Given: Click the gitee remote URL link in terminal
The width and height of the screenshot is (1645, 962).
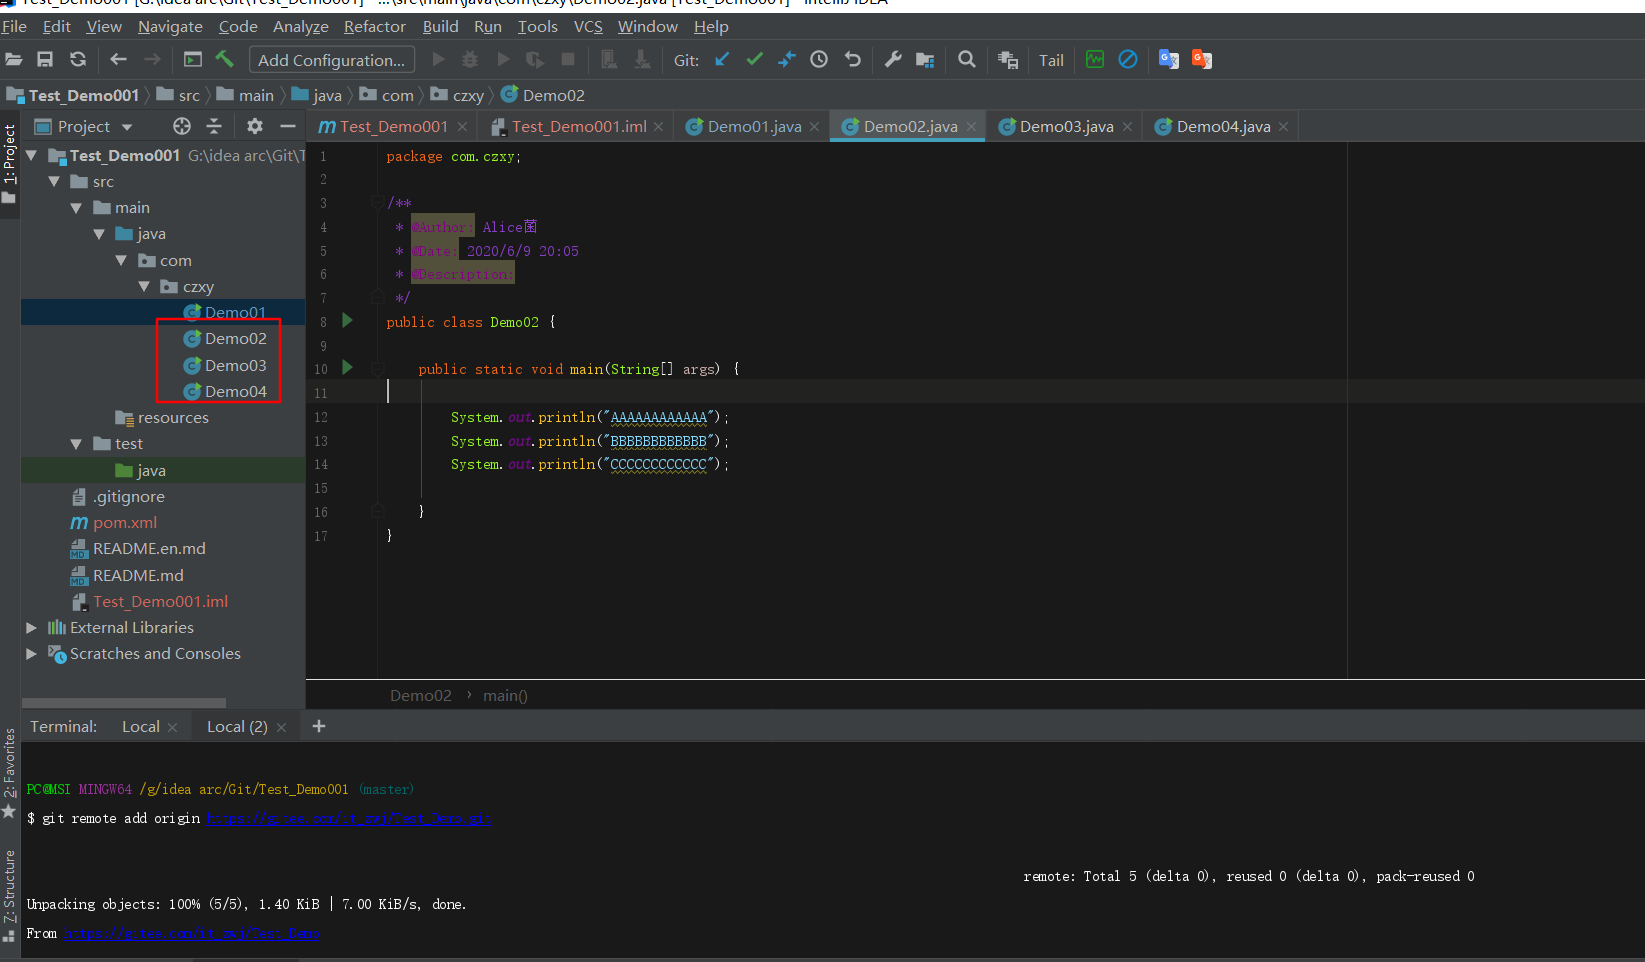Looking at the screenshot, I should [x=349, y=818].
